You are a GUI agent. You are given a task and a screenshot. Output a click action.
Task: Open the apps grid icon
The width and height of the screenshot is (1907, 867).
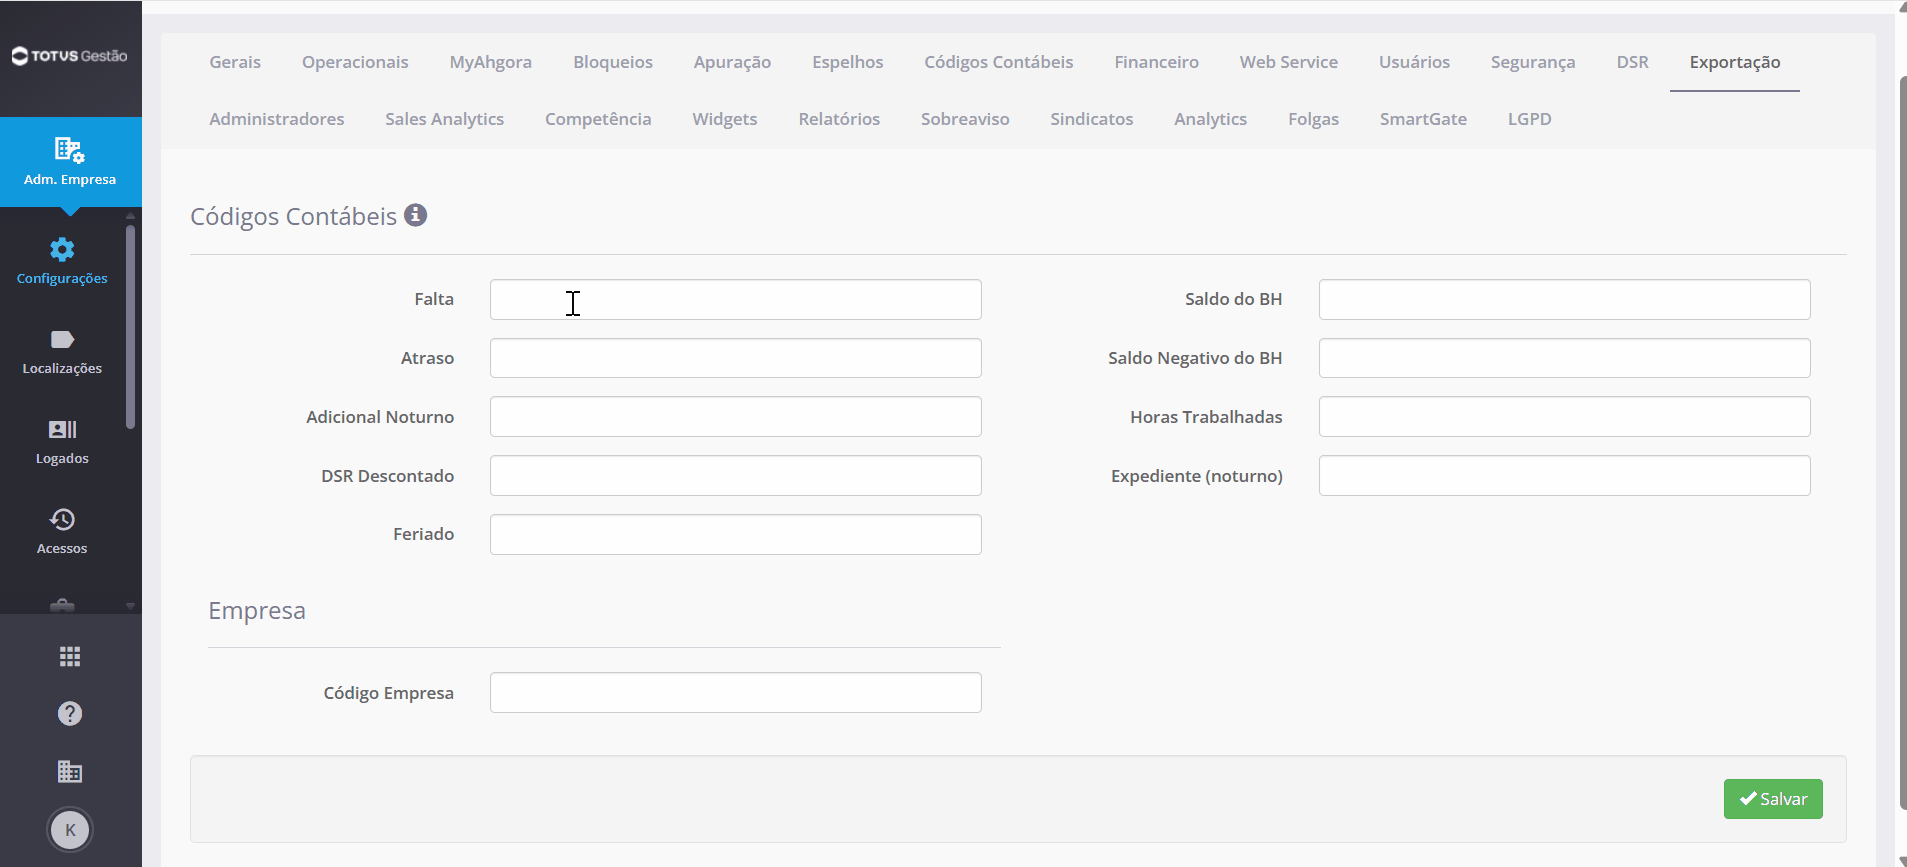(x=70, y=656)
